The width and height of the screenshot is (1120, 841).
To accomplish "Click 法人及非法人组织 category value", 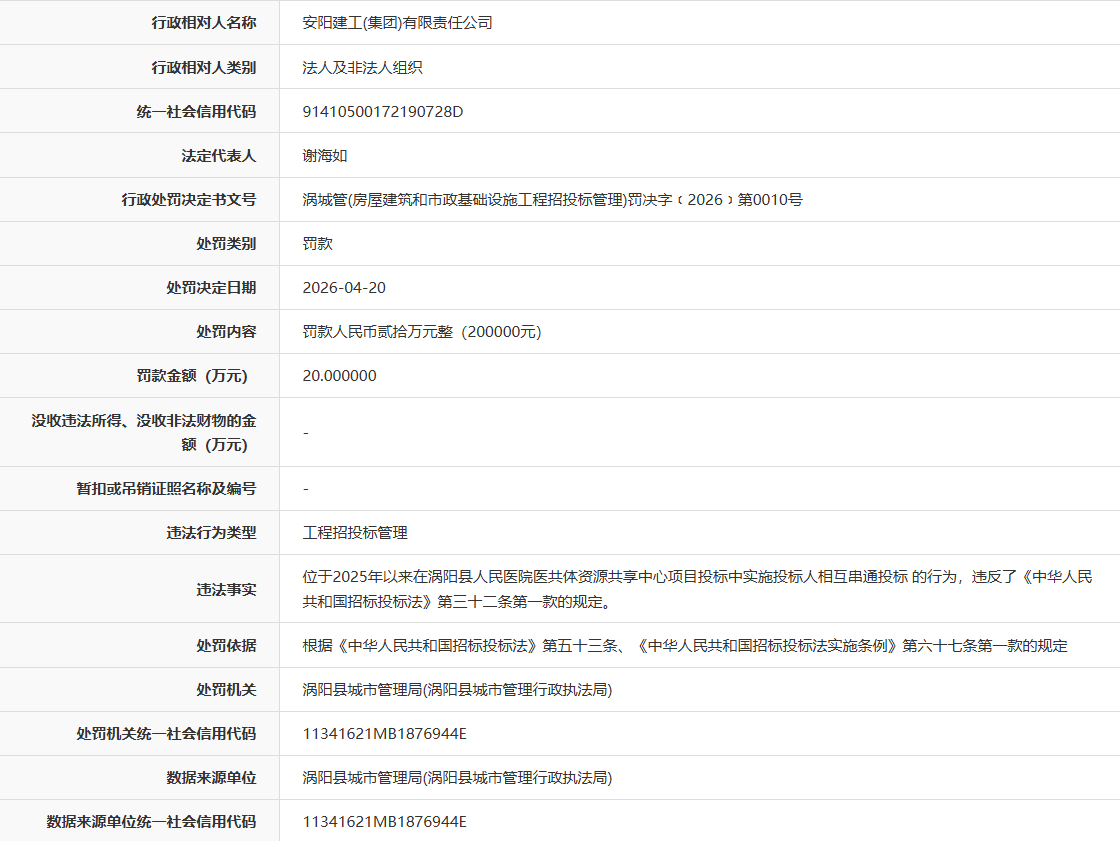I will pyautogui.click(x=362, y=68).
